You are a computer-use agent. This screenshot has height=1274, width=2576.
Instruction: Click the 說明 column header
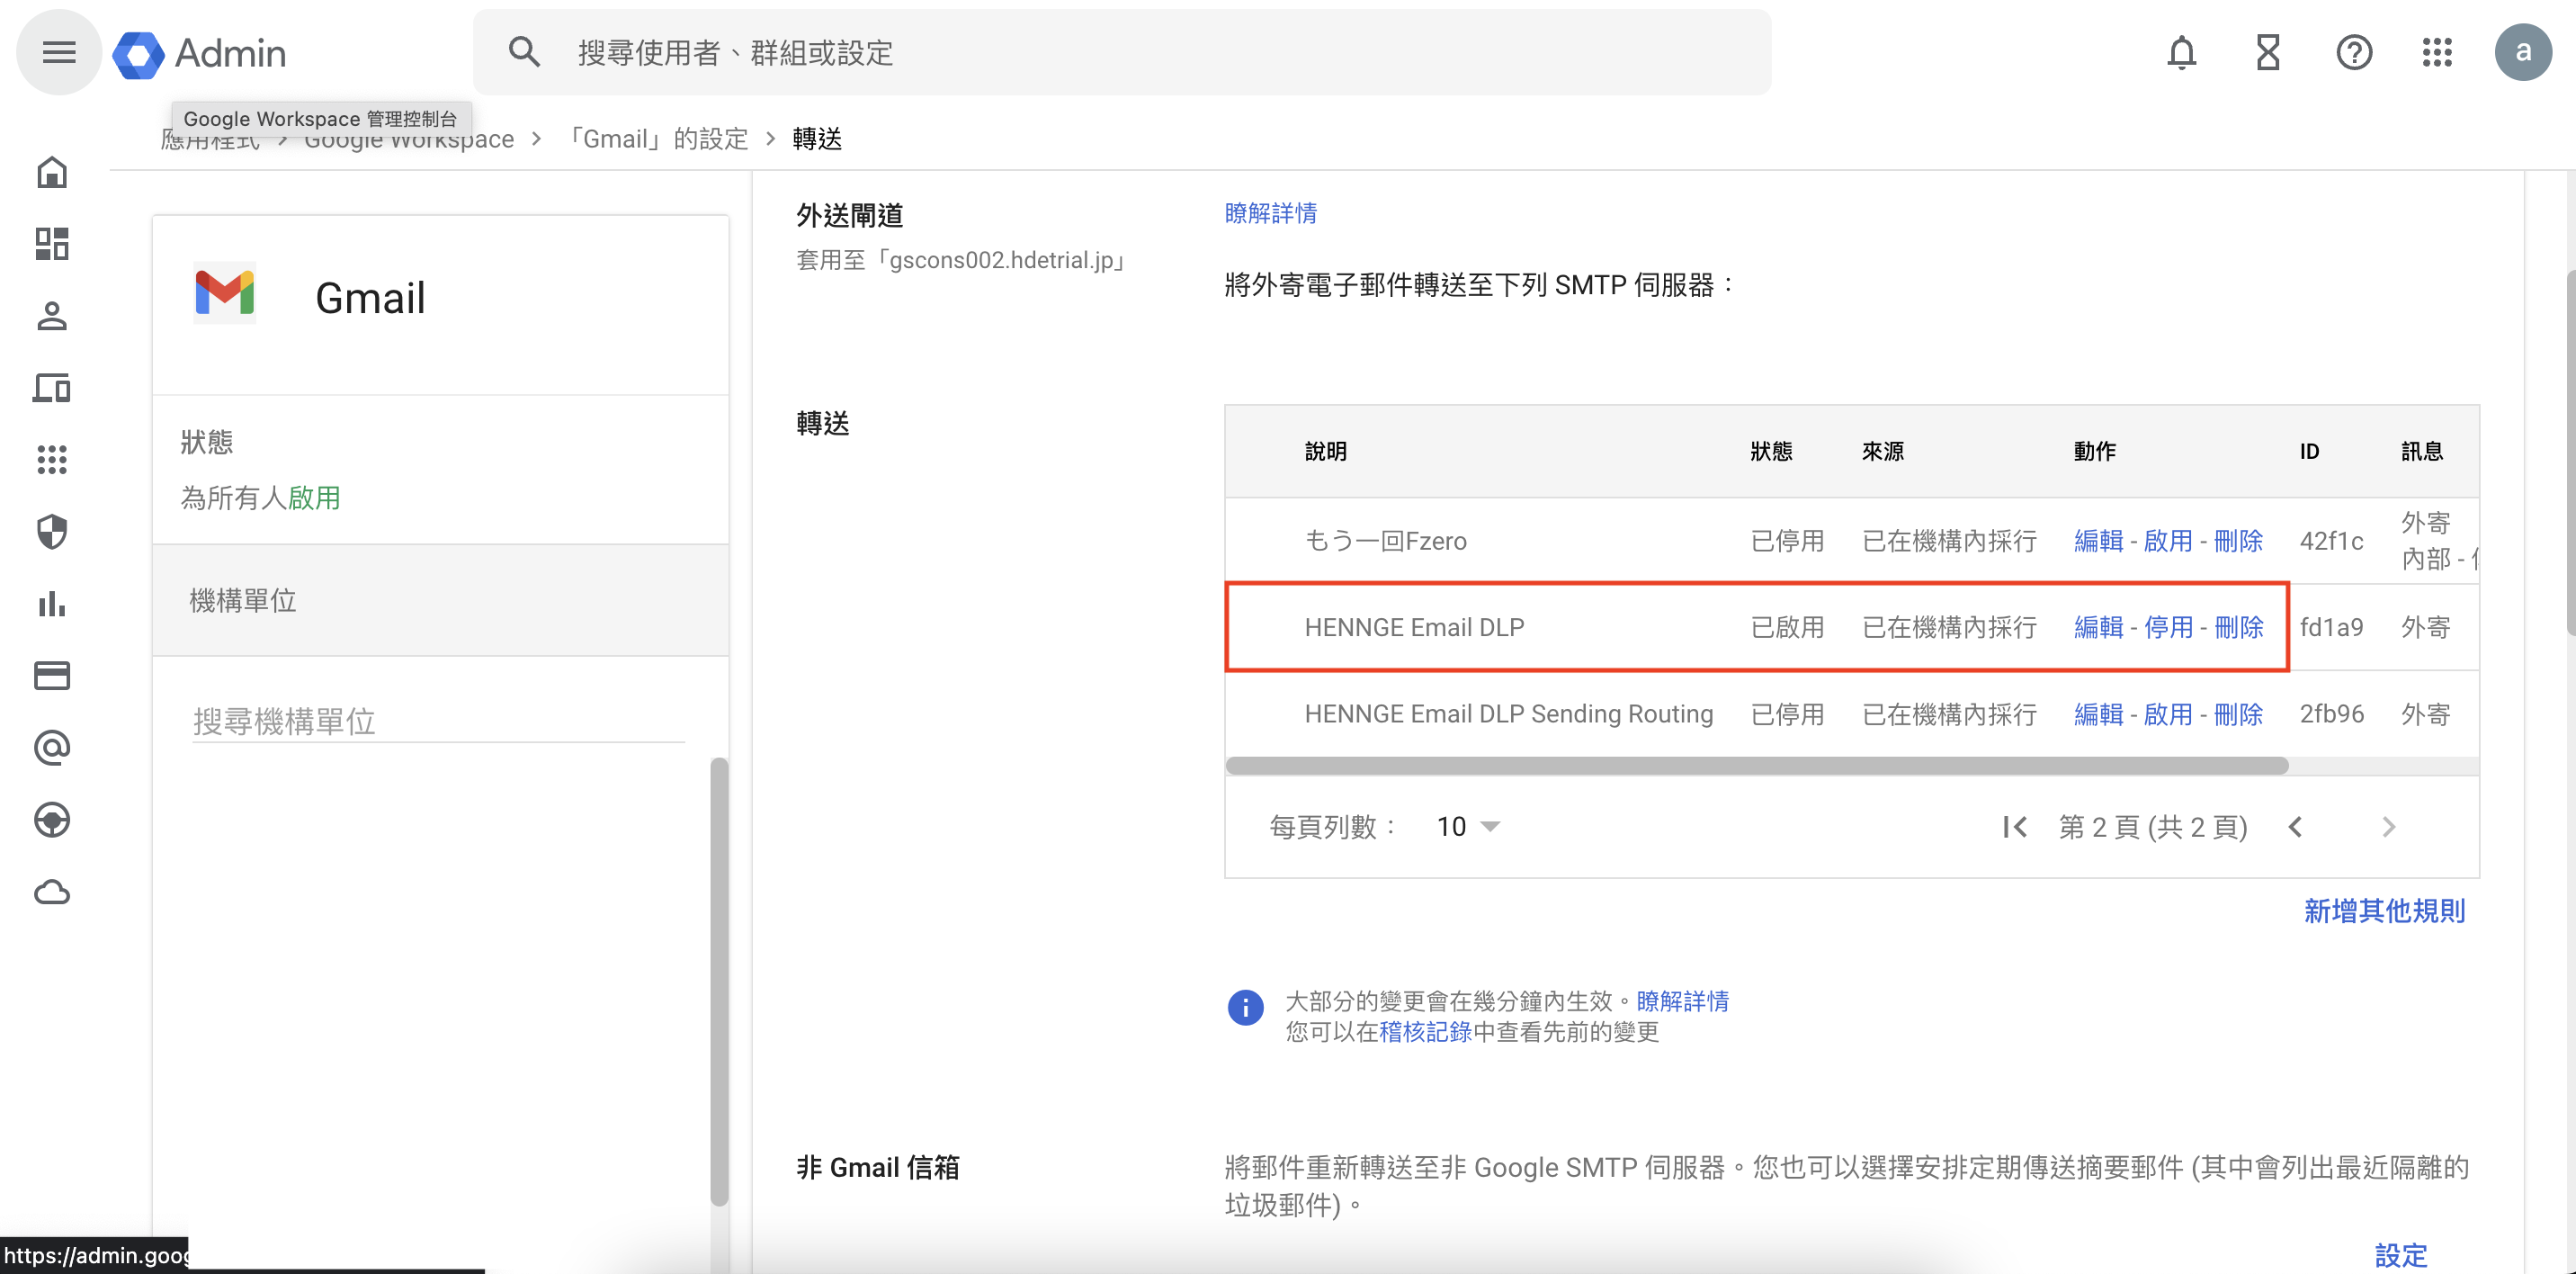pyautogui.click(x=1325, y=451)
